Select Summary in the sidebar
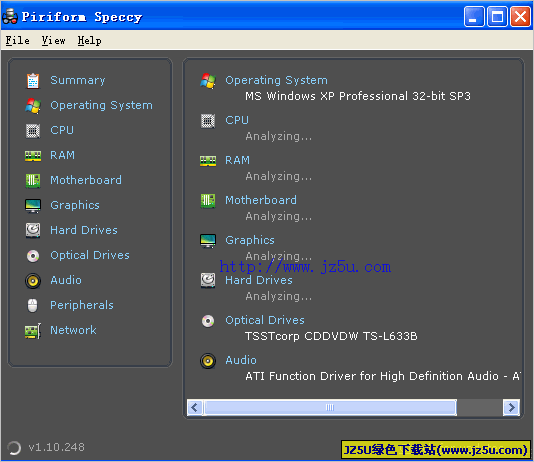The height and width of the screenshot is (462, 534). point(78,80)
